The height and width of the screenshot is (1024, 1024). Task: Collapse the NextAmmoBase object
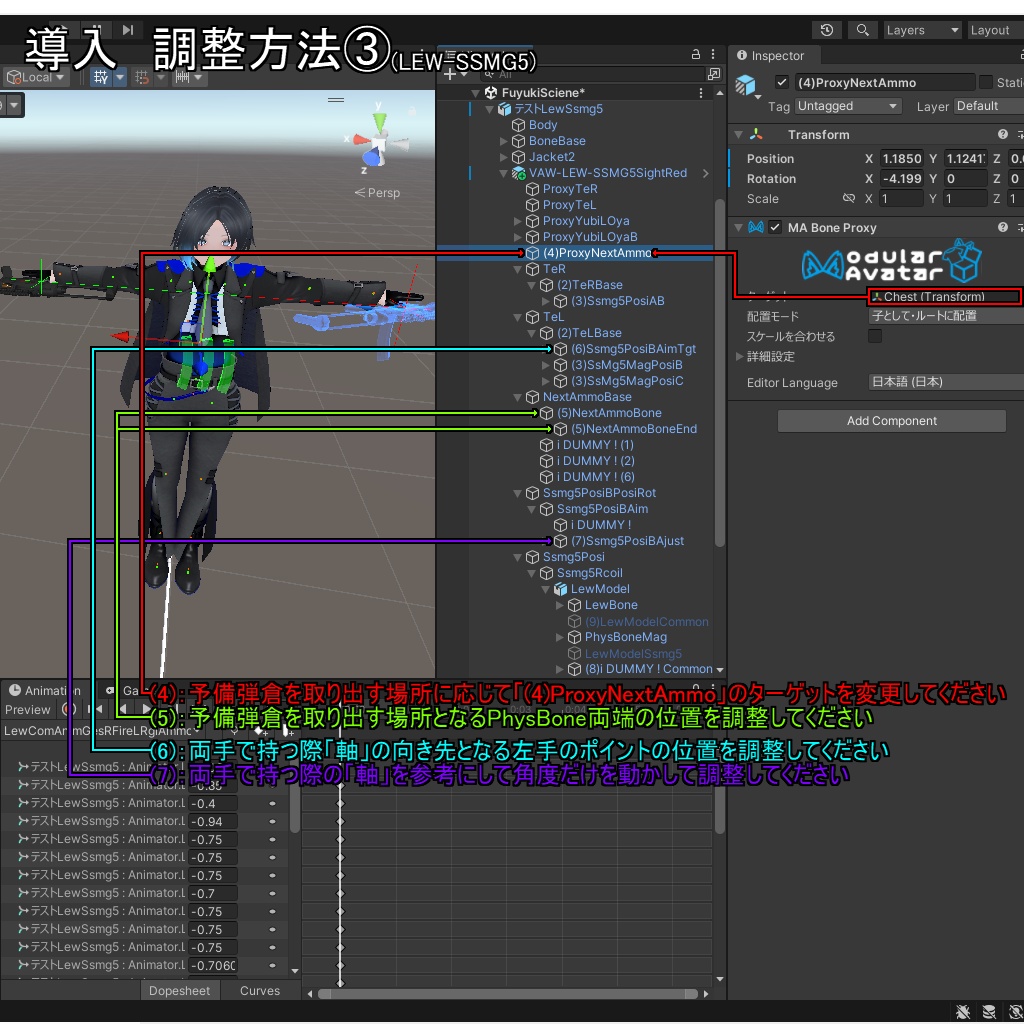[517, 397]
